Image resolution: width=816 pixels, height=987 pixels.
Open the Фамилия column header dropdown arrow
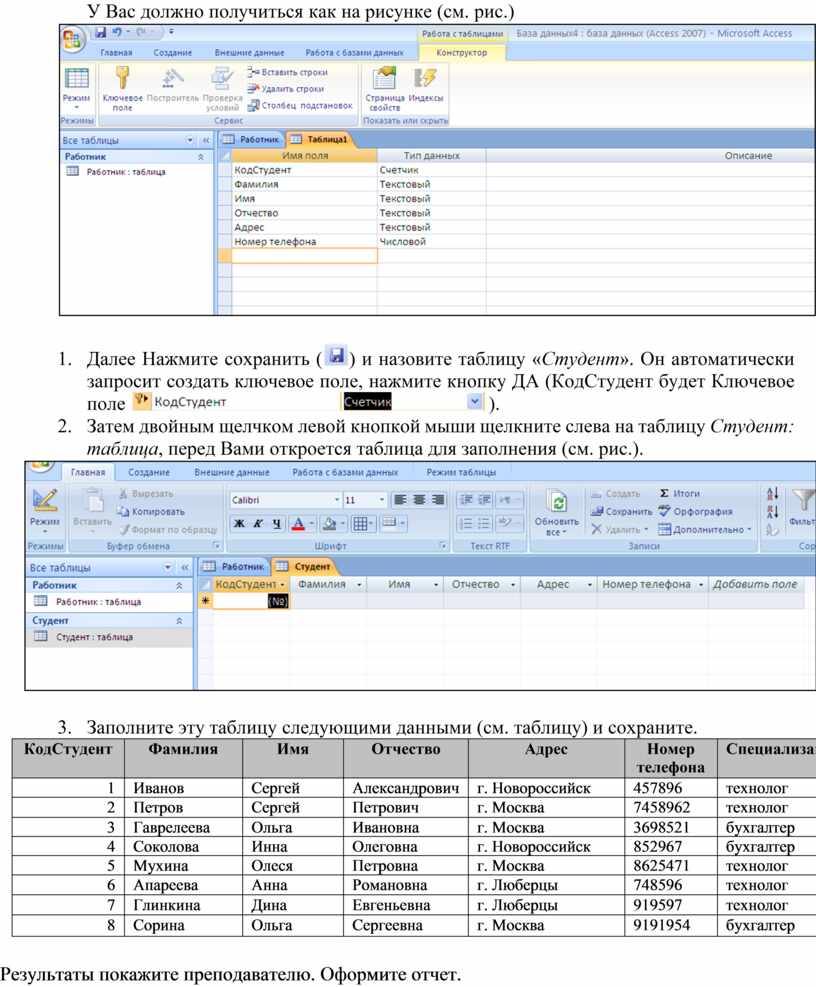[359, 585]
